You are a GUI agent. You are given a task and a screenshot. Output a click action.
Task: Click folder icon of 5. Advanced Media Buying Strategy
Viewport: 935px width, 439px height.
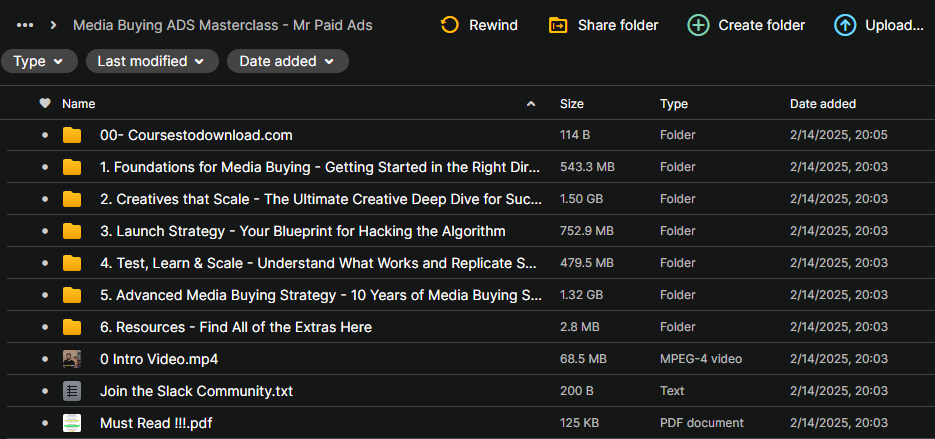coord(72,295)
